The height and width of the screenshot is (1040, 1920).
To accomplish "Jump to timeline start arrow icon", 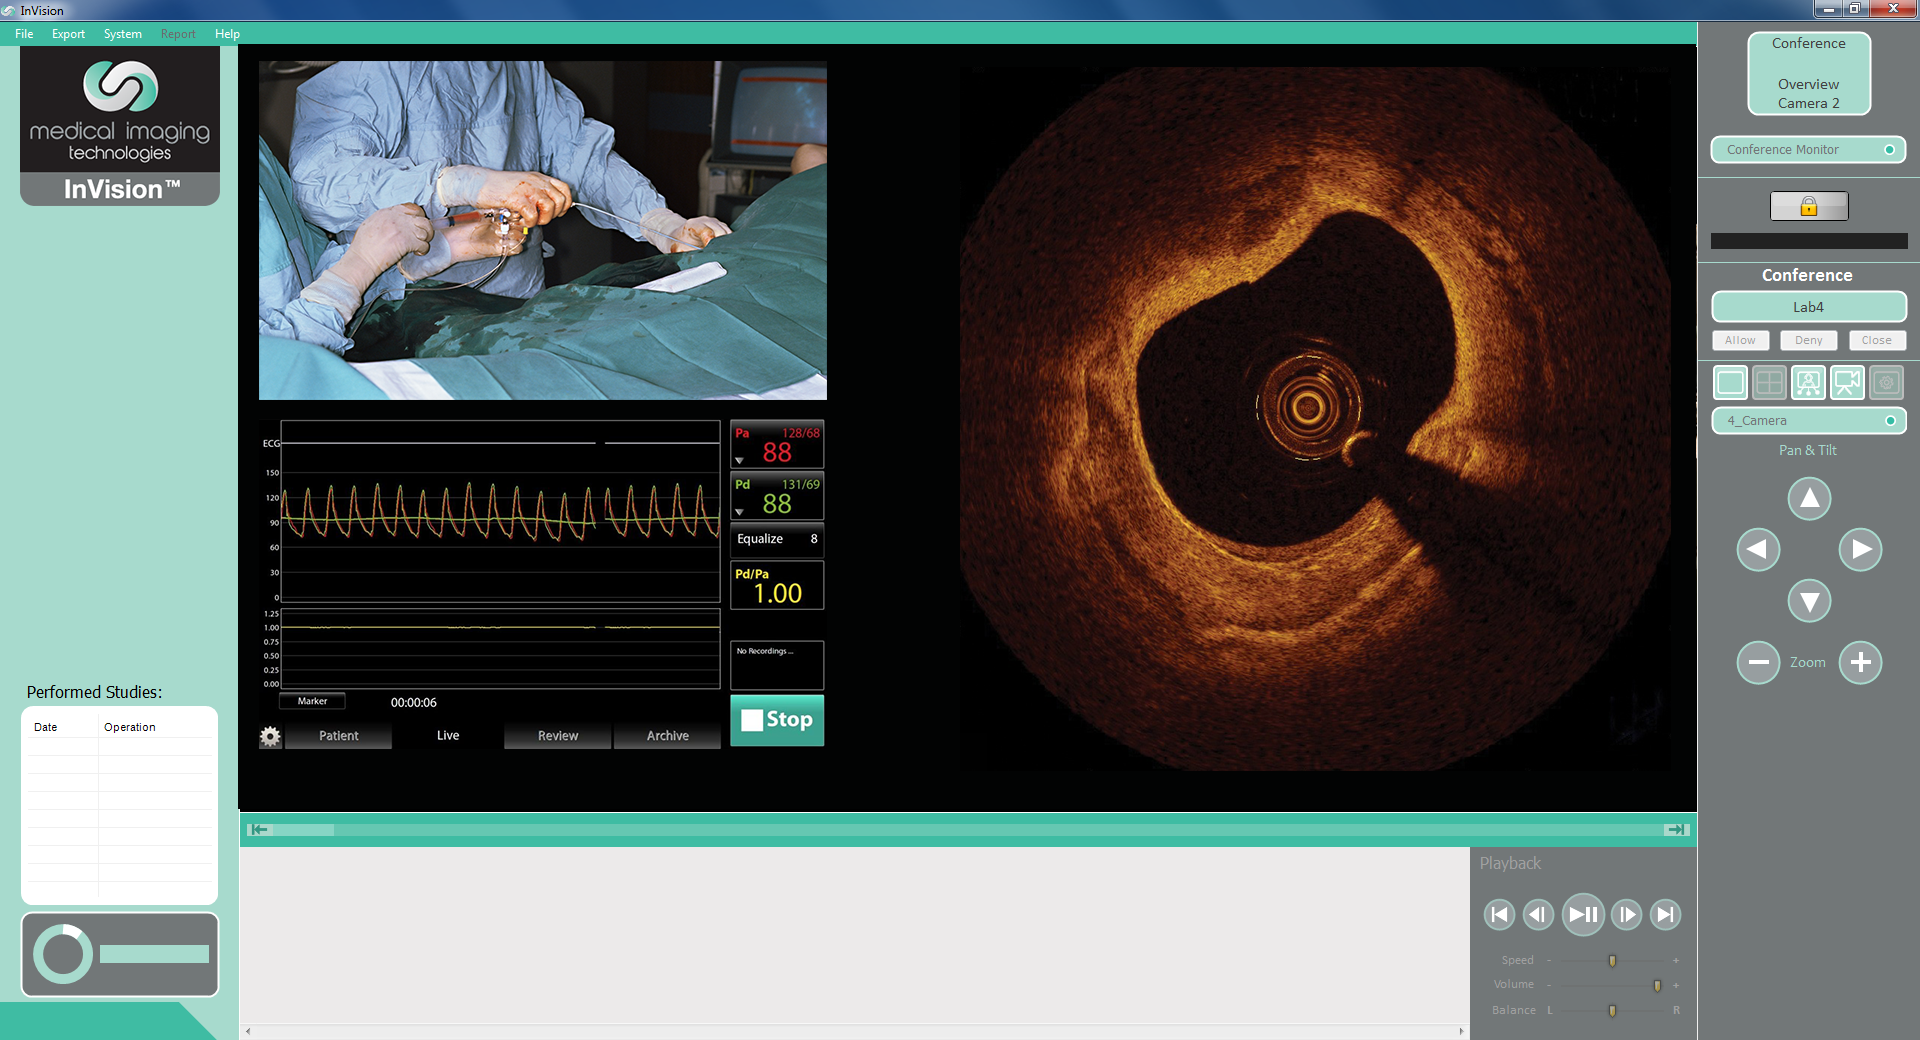I will [x=260, y=830].
